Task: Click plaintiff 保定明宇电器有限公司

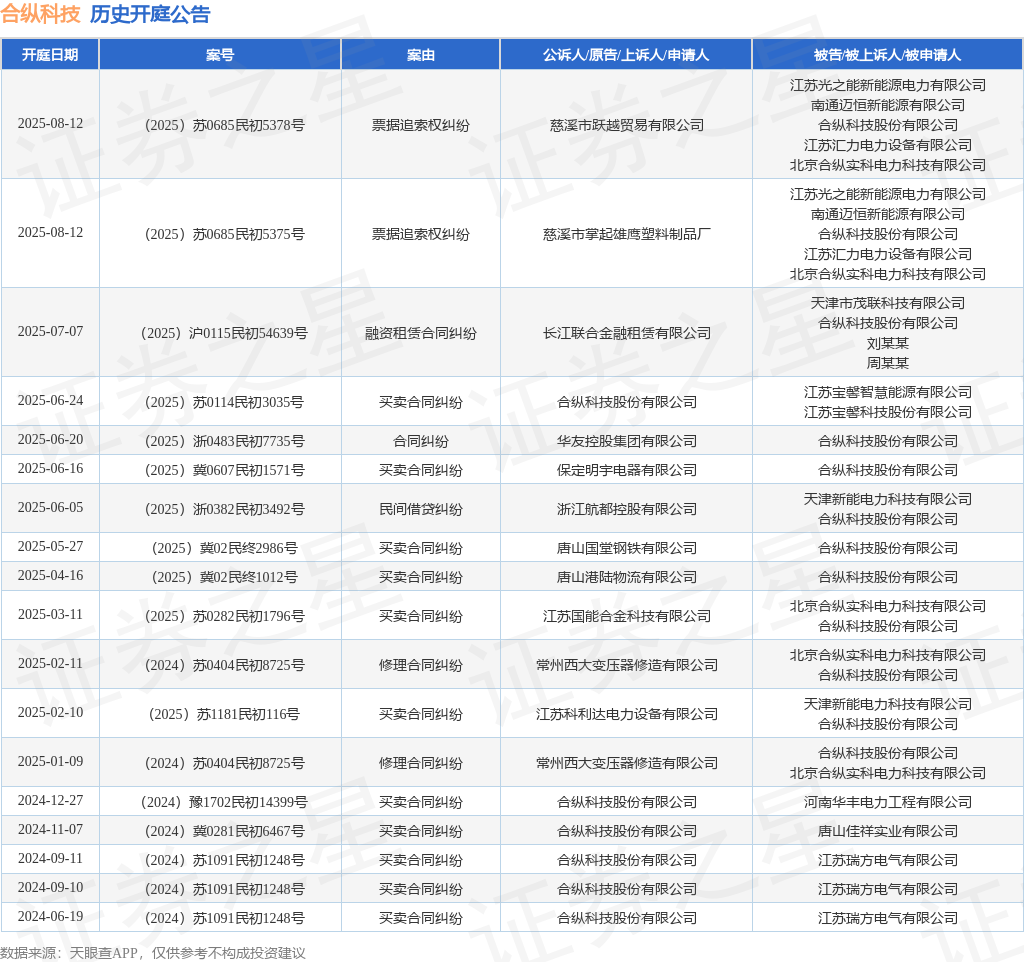Action: click(627, 470)
